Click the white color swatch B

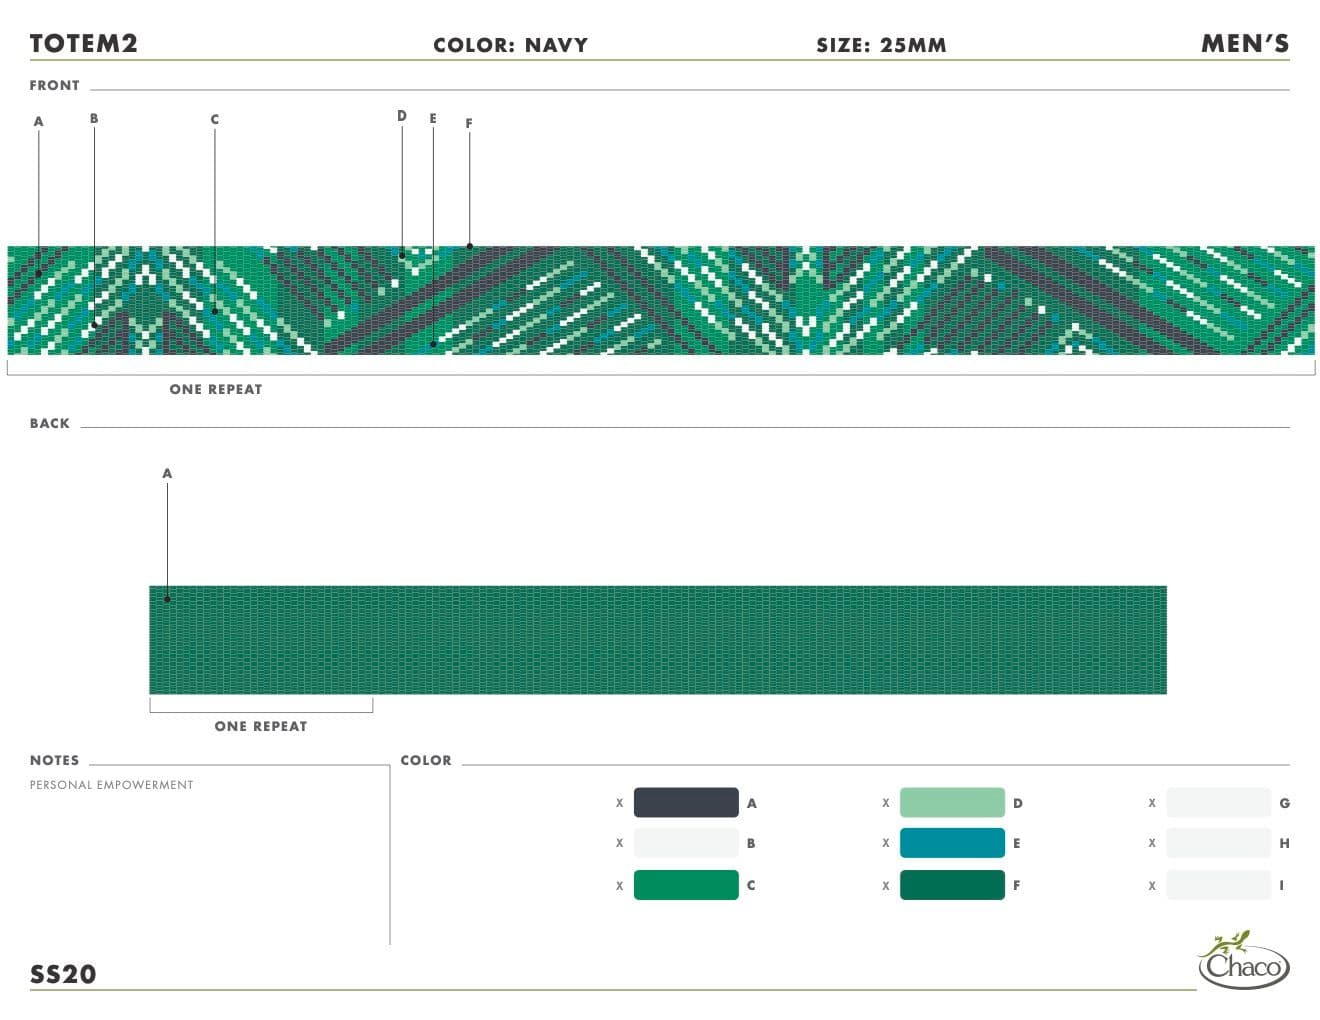pos(686,843)
